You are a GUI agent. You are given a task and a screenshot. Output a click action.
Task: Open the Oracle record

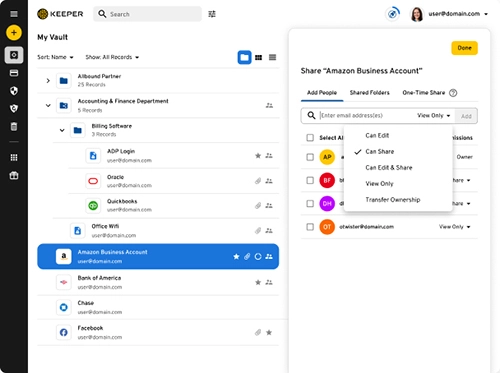[174, 181]
